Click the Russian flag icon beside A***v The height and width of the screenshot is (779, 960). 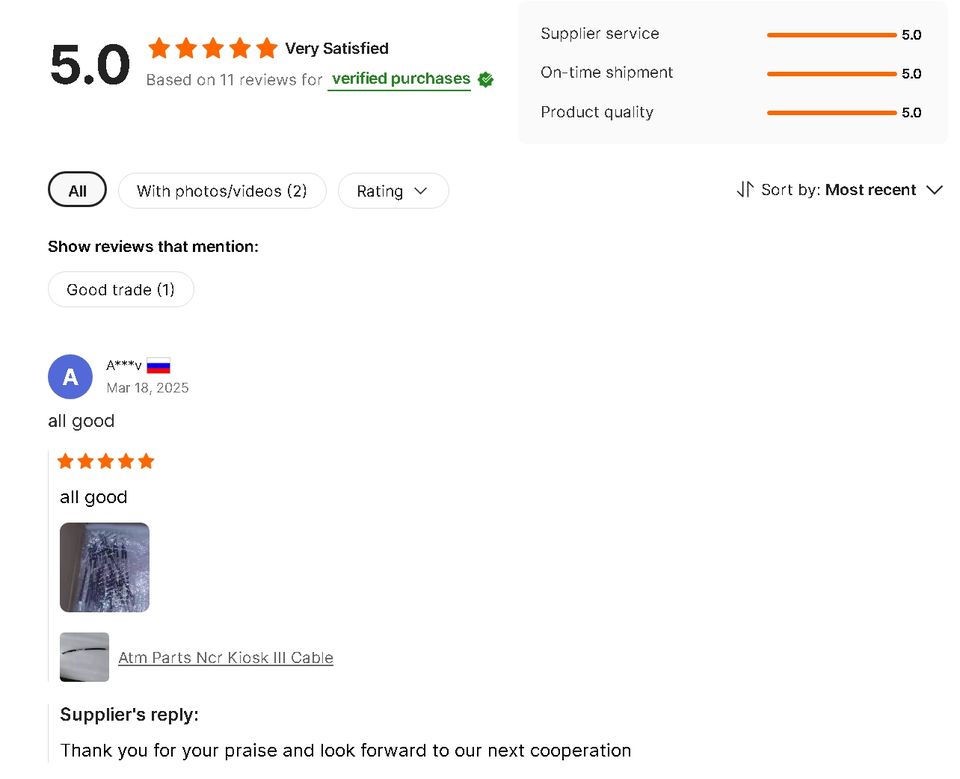(158, 366)
